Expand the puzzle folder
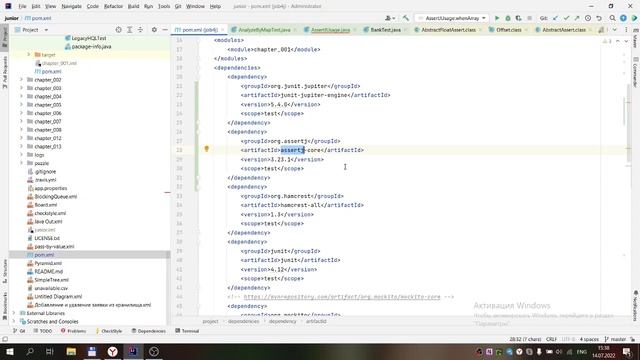Screen dimensions: 640x360 point(21,163)
